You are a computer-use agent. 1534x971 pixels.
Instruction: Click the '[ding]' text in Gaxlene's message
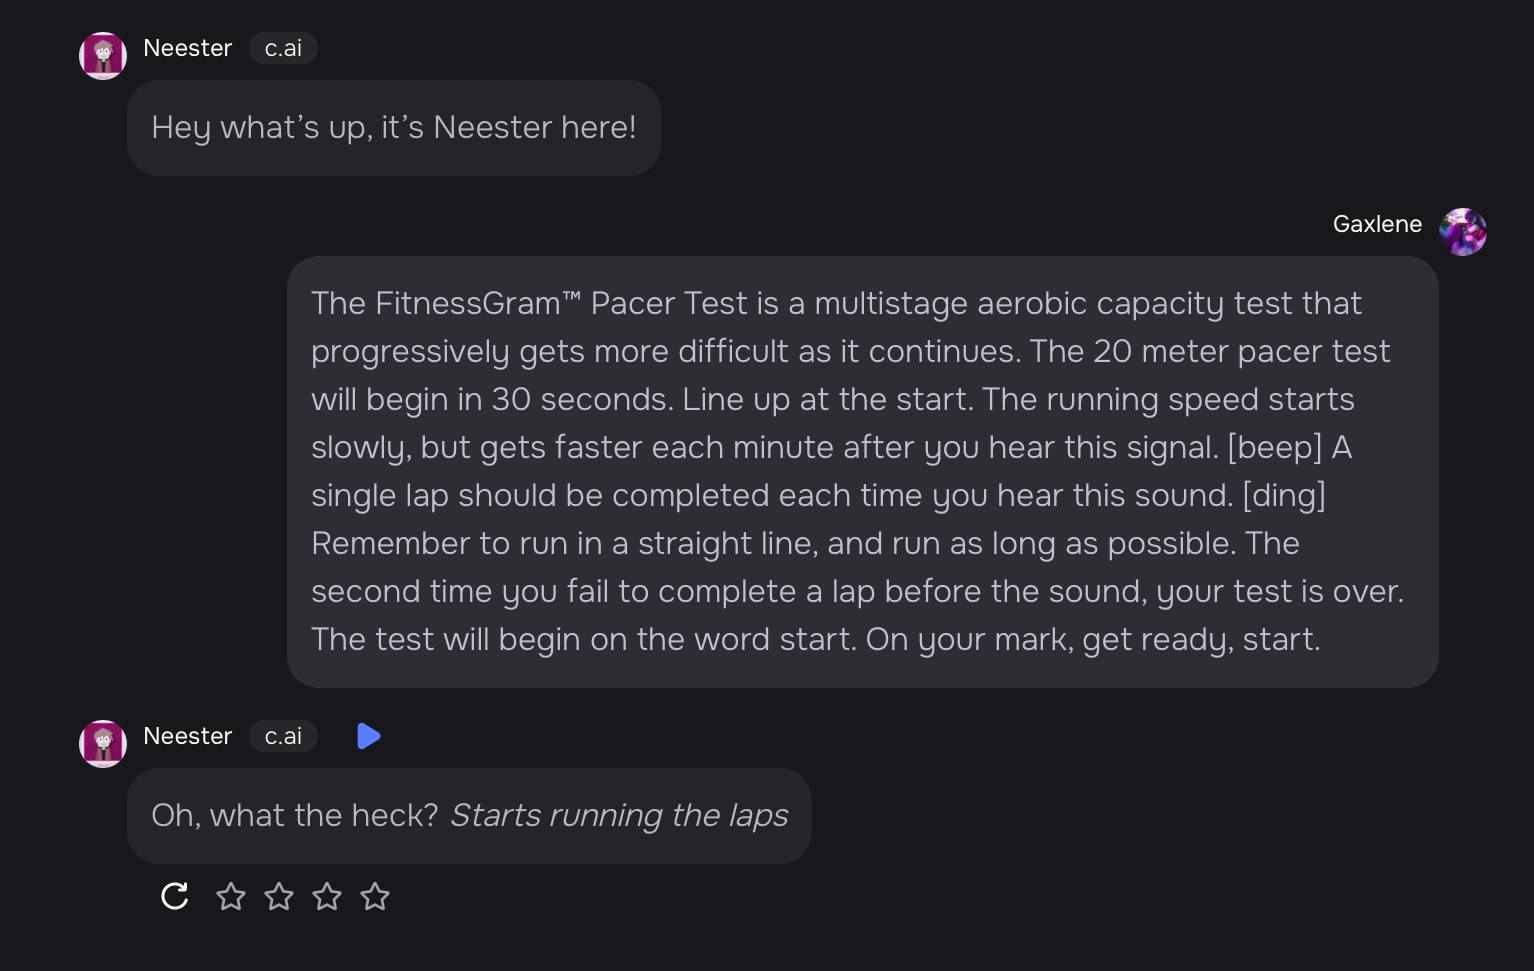pyautogui.click(x=1284, y=496)
